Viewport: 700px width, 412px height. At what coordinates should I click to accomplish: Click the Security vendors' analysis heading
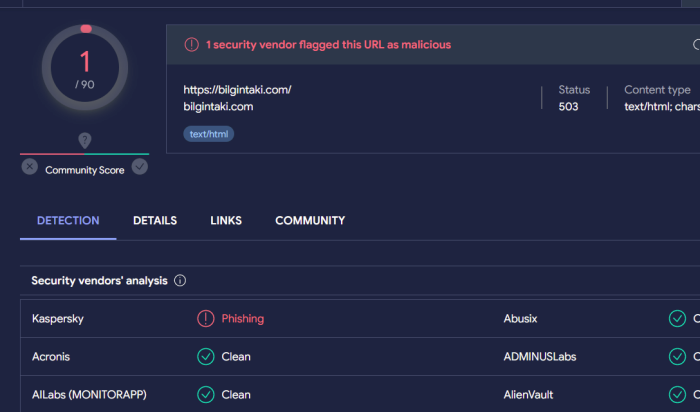[99, 280]
